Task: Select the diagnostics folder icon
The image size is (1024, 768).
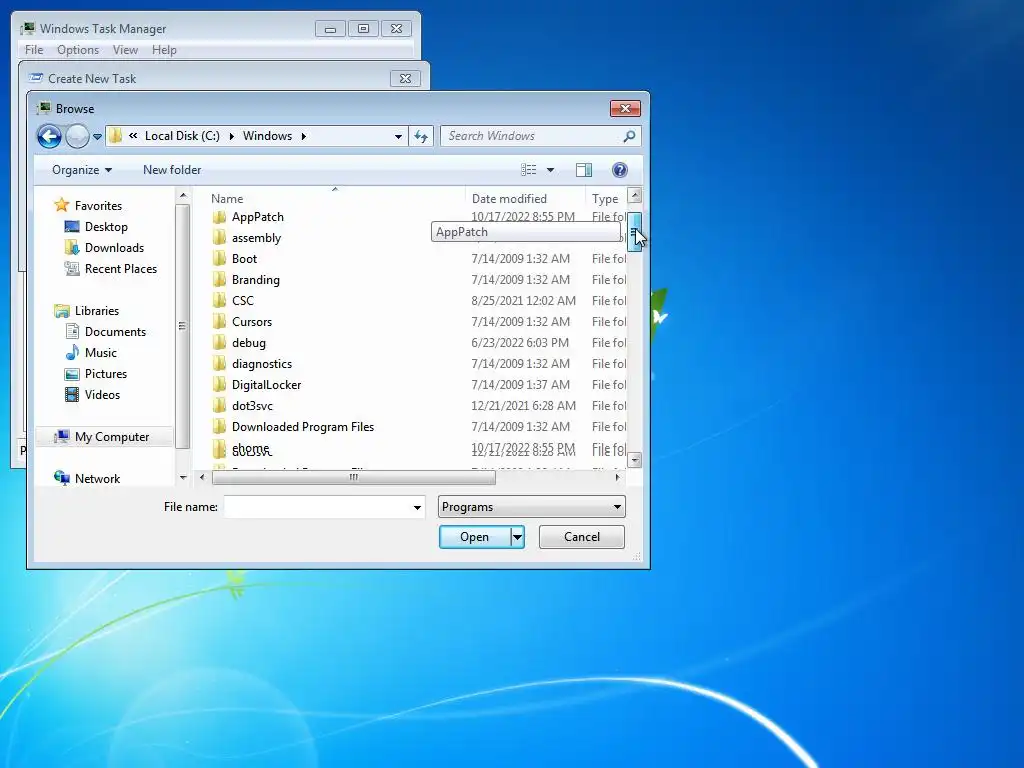Action: coord(219,364)
